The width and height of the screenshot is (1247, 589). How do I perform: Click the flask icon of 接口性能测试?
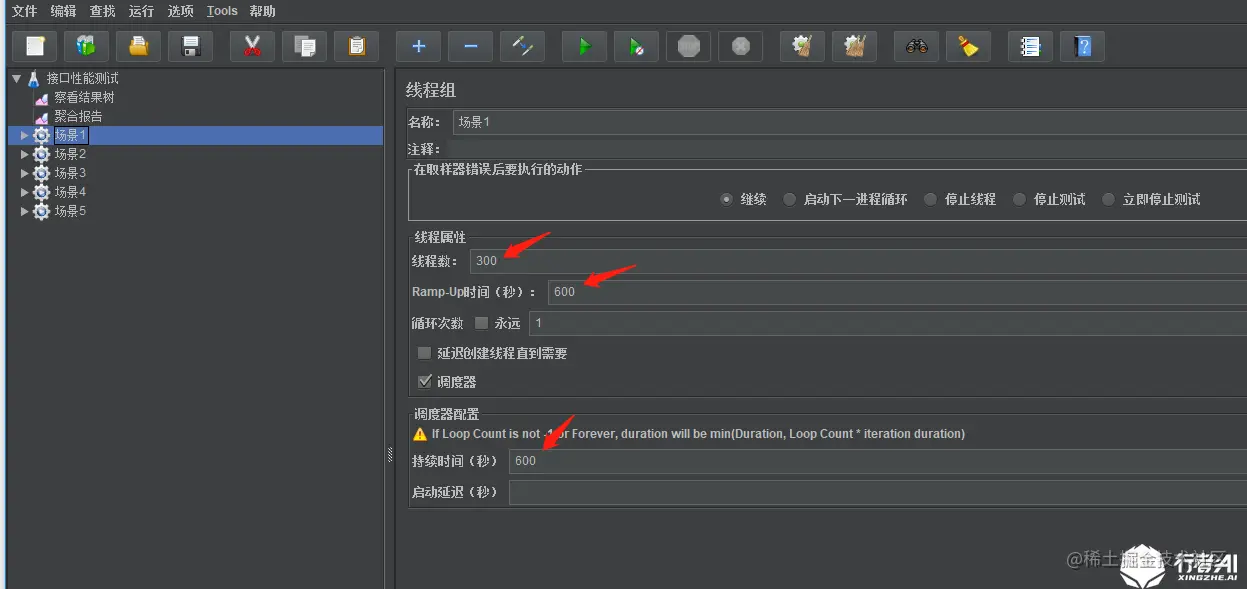pos(34,78)
